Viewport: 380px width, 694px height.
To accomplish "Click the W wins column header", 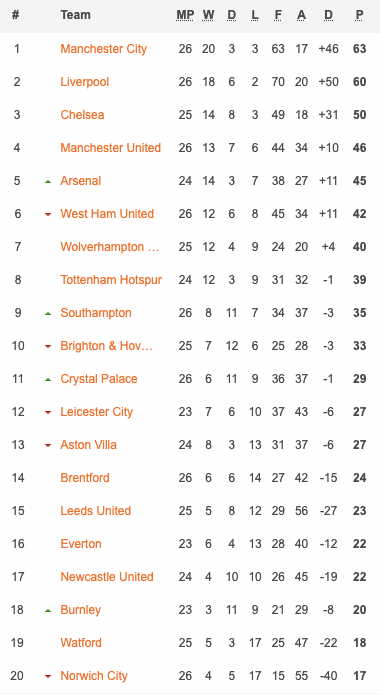I will coord(208,15).
